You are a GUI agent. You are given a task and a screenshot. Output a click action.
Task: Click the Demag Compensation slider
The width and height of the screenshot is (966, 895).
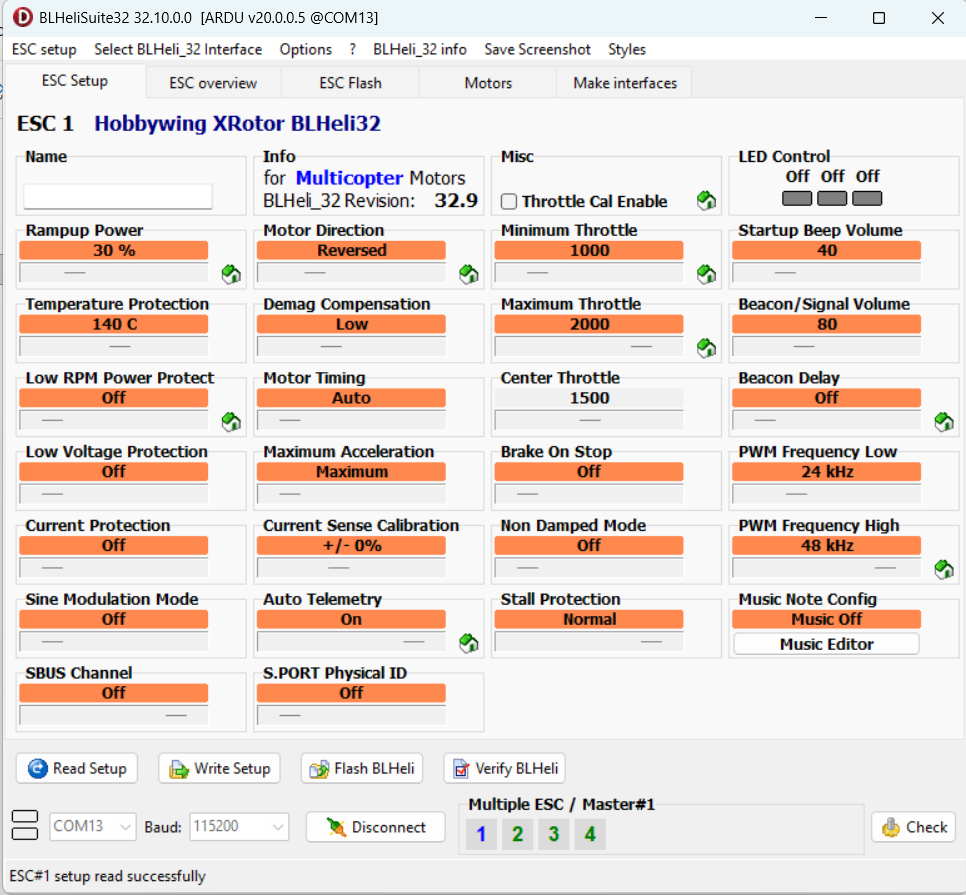pos(351,346)
